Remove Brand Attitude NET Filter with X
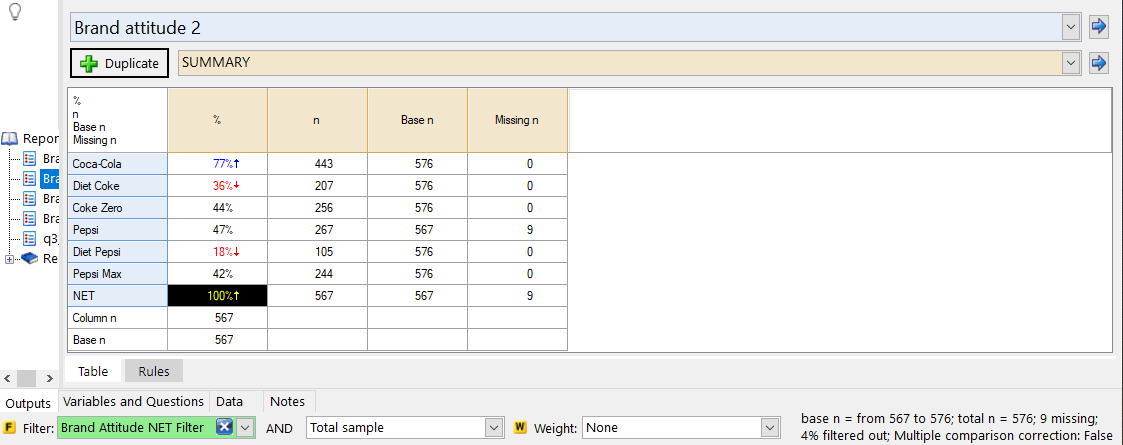This screenshot has width=1123, height=445. point(225,428)
